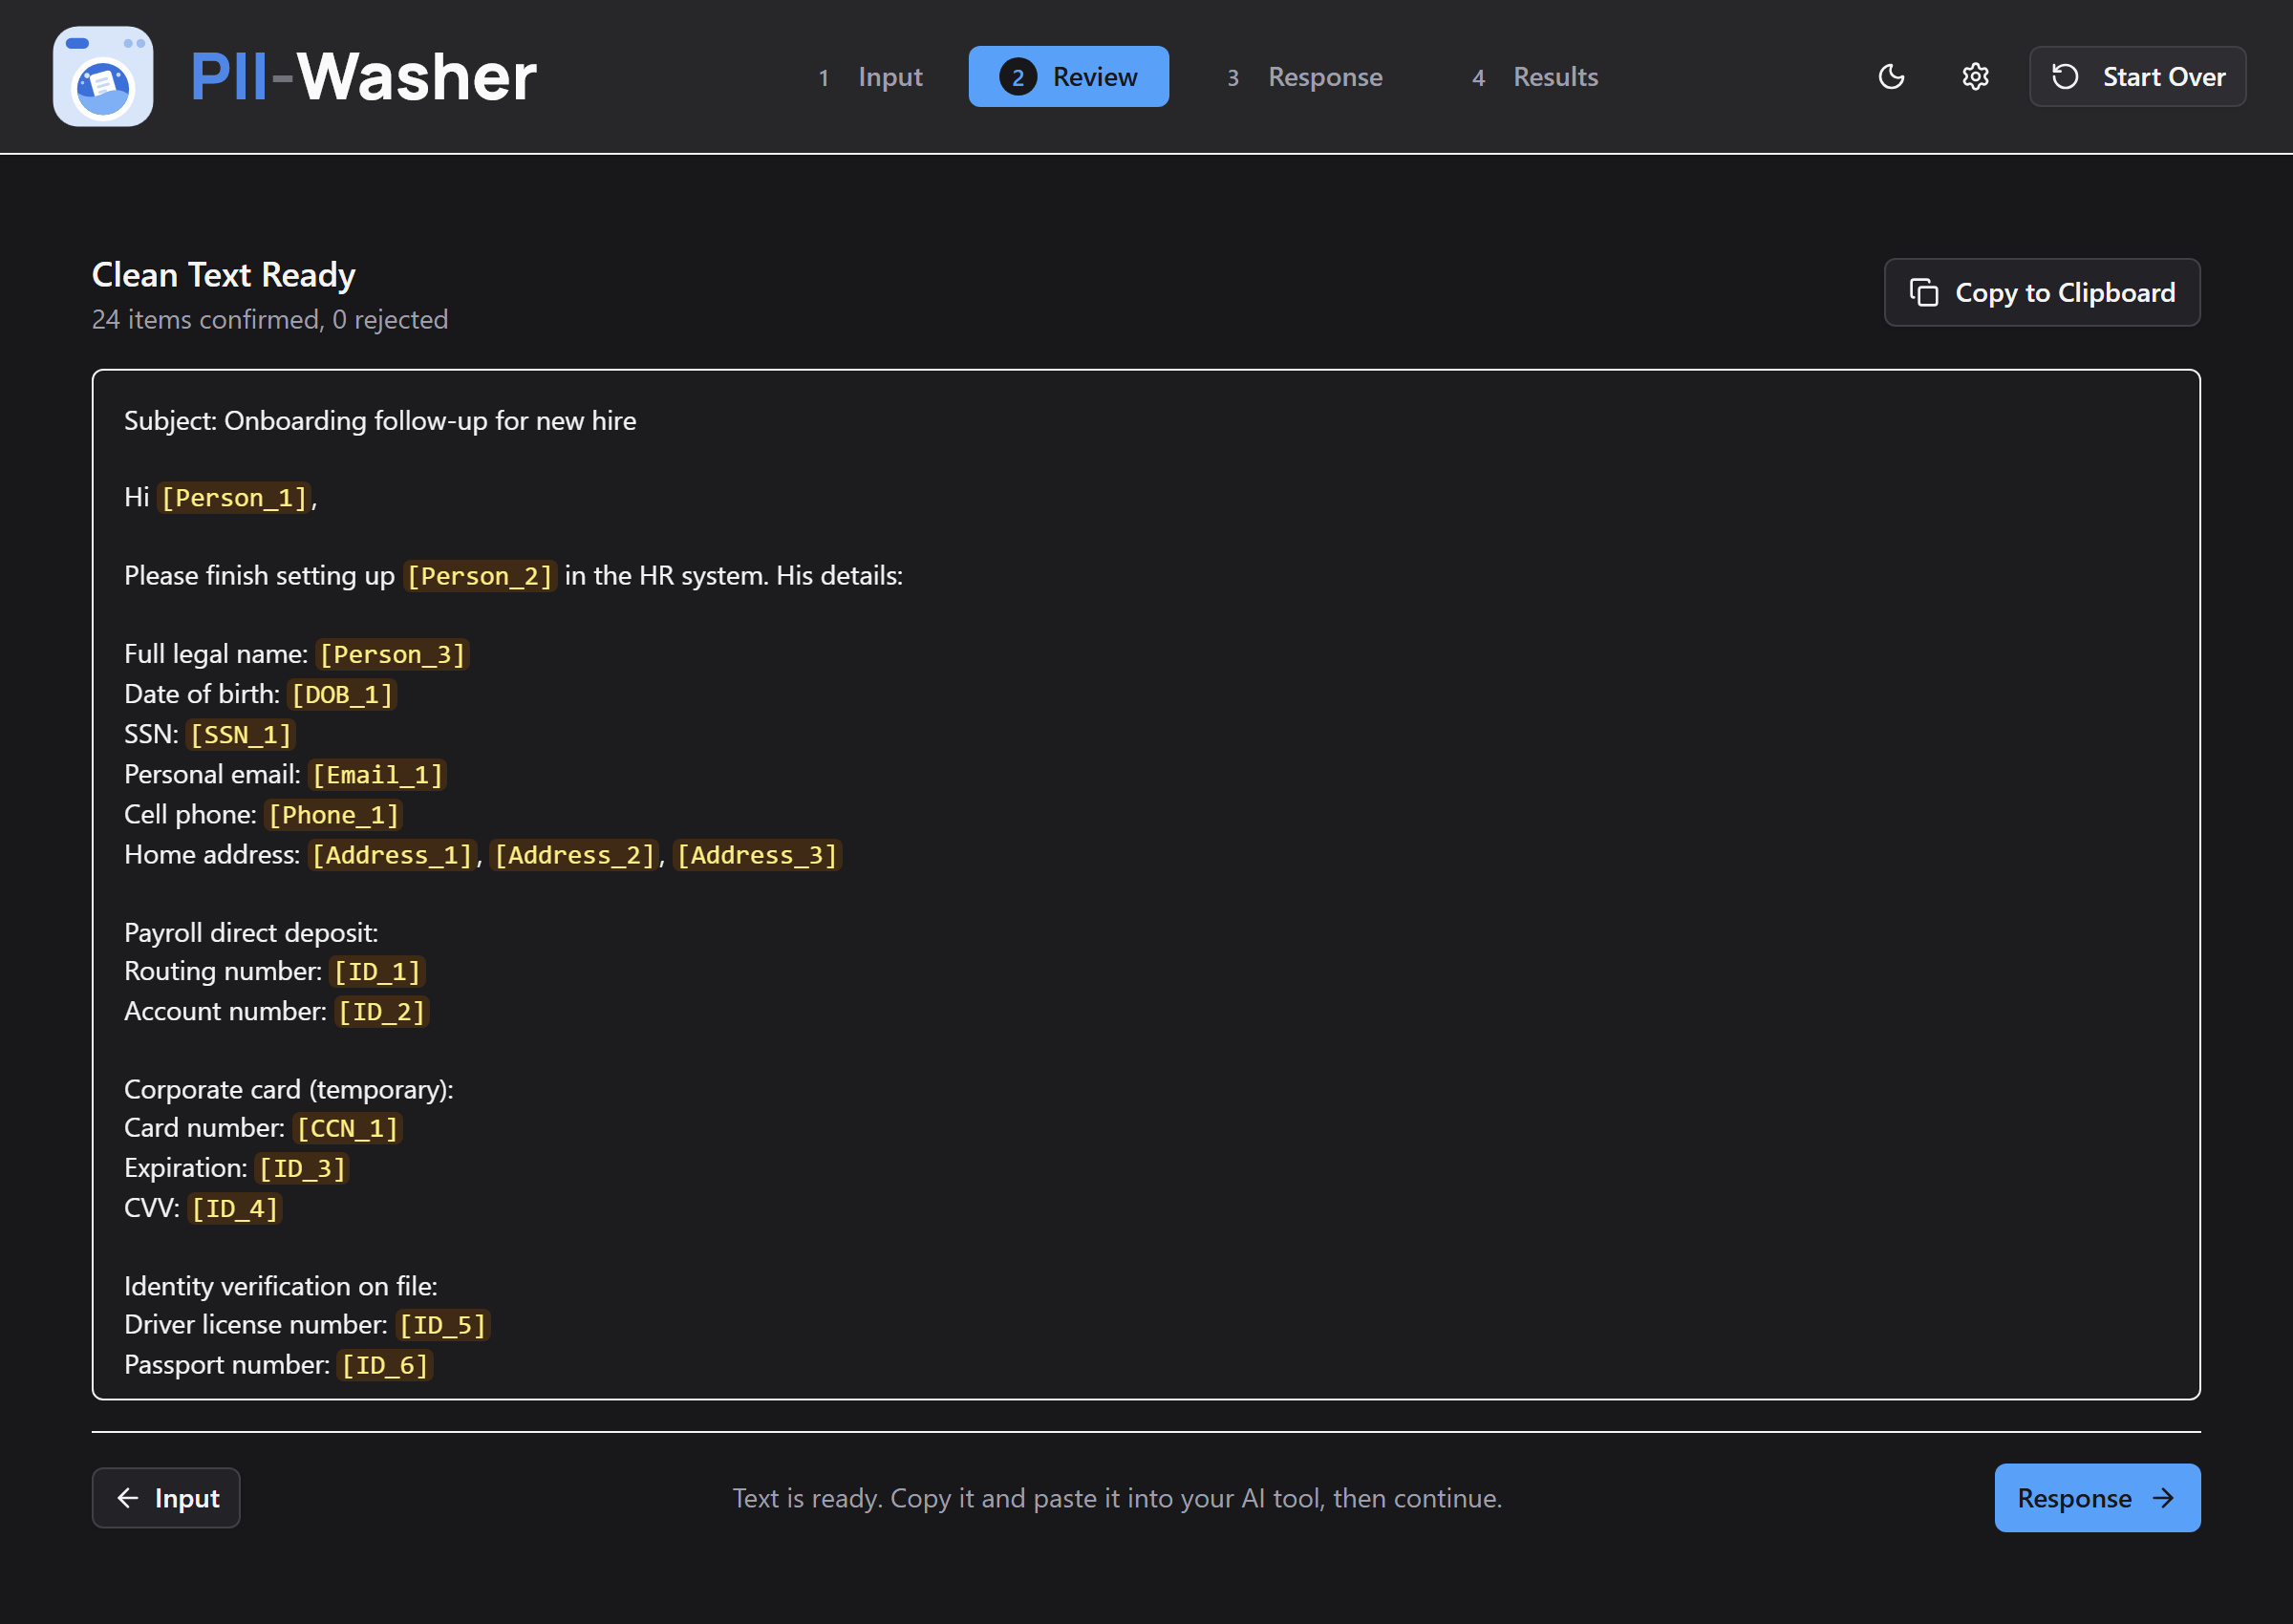
Task: Click the 'Text is ready' hint message
Action: tap(1117, 1498)
